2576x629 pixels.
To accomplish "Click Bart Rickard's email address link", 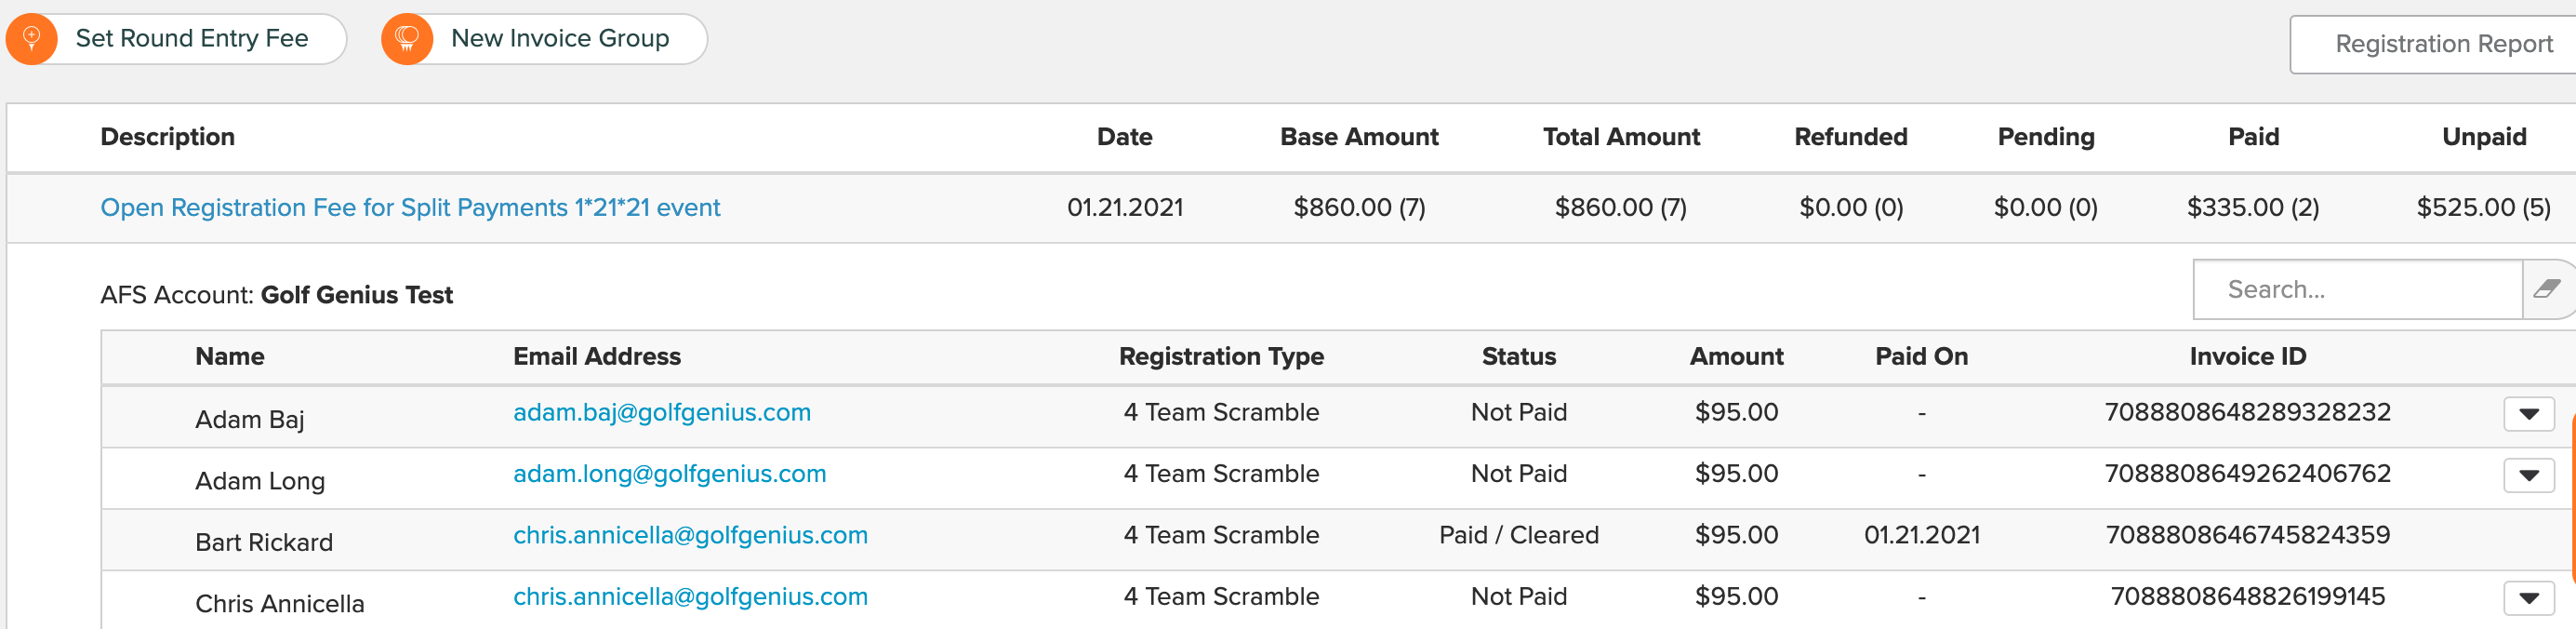I will click(x=690, y=535).
